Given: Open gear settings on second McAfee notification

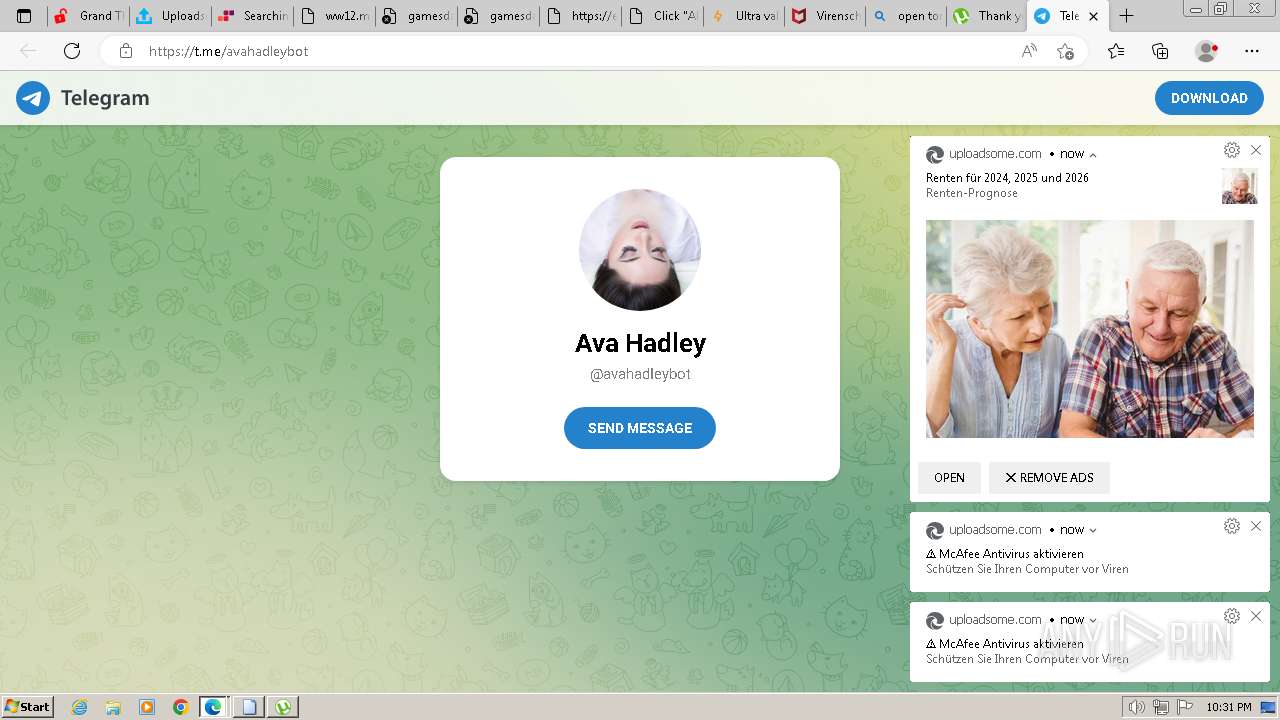Looking at the screenshot, I should tap(1232, 616).
